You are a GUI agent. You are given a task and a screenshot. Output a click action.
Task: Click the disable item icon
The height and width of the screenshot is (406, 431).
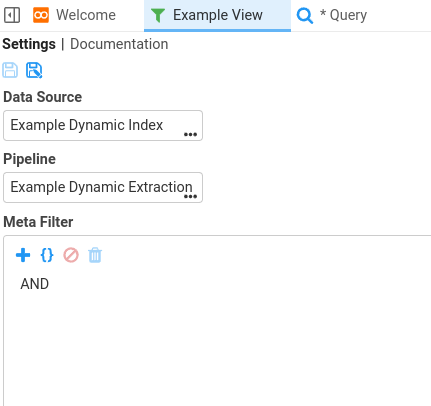(71, 255)
